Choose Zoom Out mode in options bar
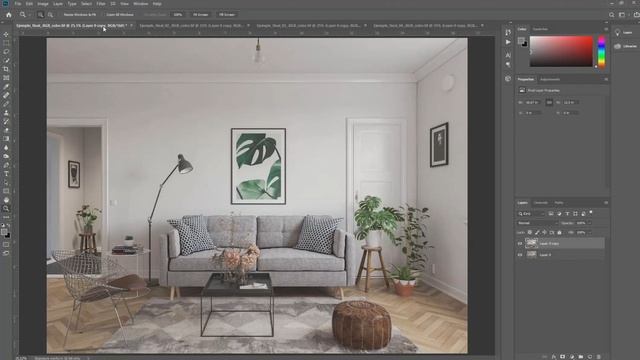The width and height of the screenshot is (640, 360). (50, 15)
